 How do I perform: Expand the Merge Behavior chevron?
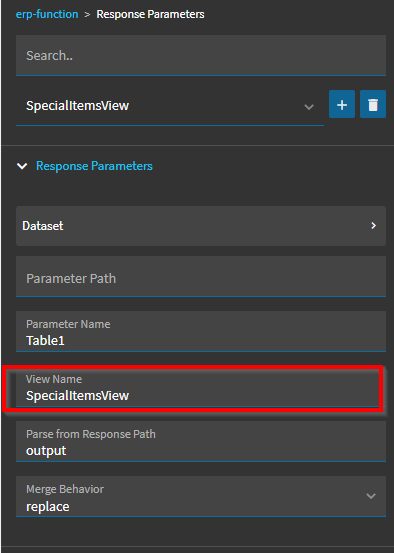(x=371, y=496)
